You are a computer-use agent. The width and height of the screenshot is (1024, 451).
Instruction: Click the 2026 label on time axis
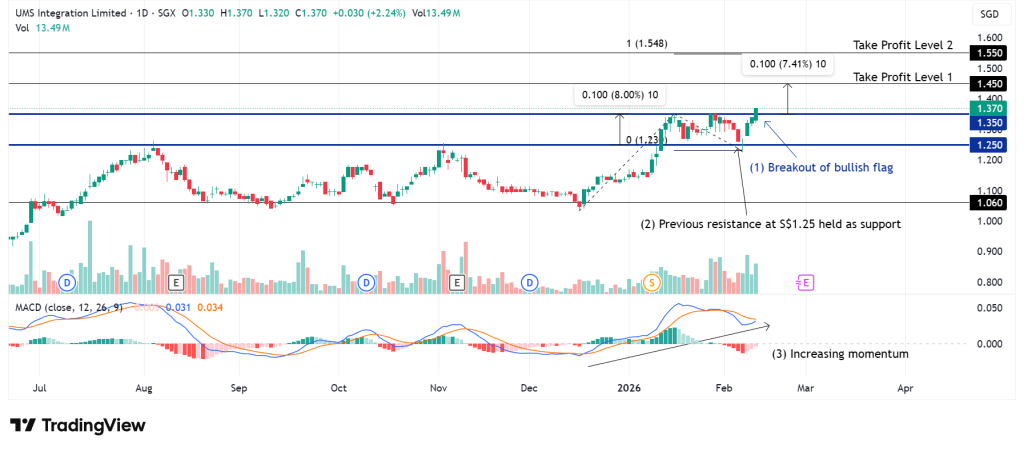(x=628, y=386)
